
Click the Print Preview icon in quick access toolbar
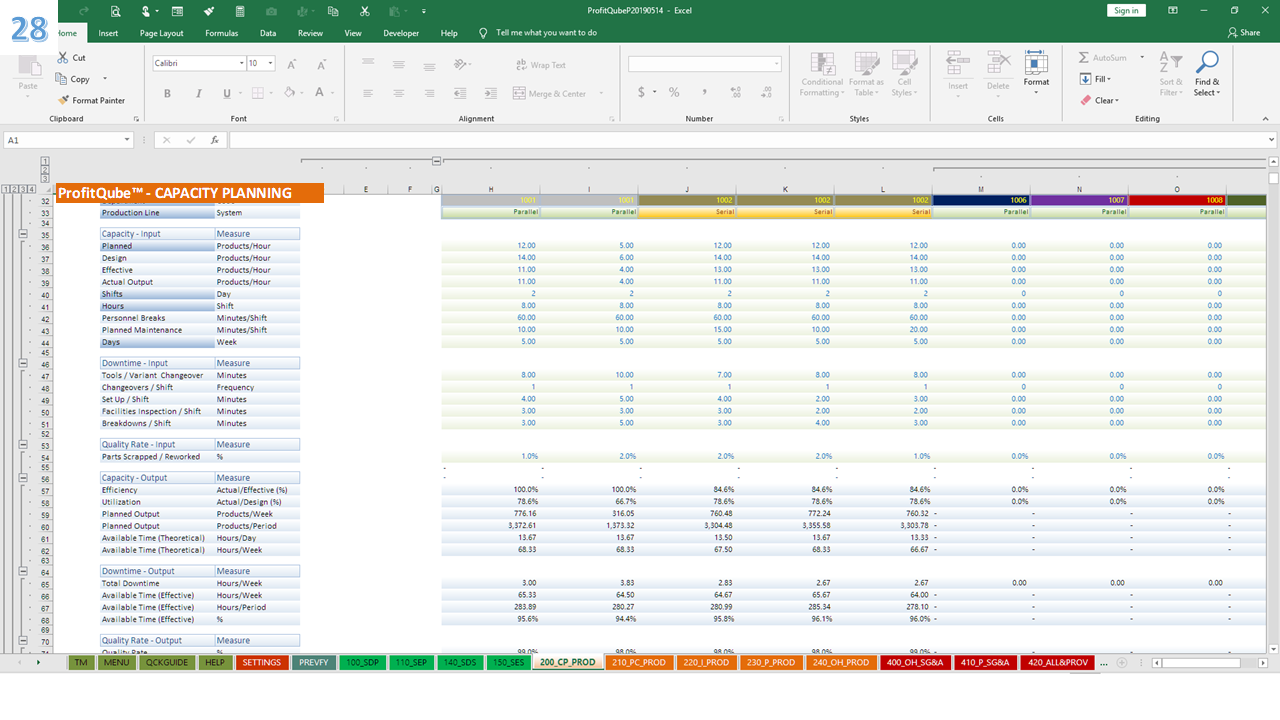coord(116,10)
